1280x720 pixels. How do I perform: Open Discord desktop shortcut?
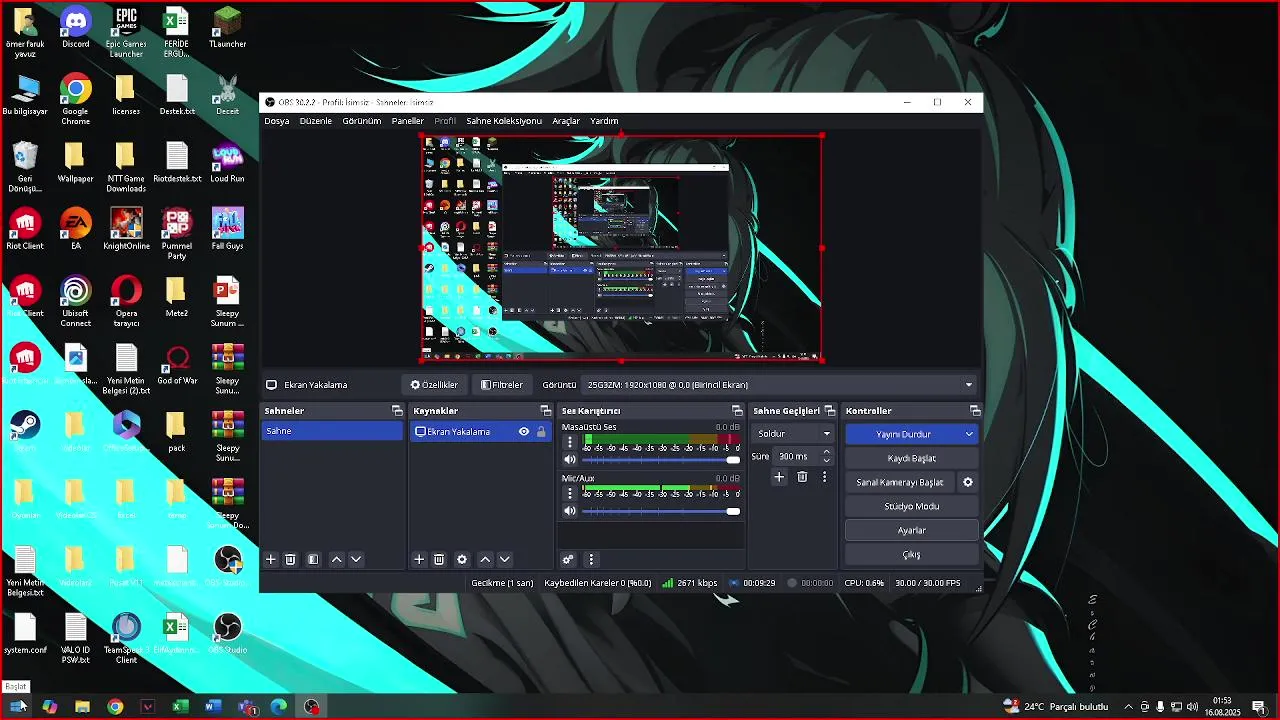76,28
